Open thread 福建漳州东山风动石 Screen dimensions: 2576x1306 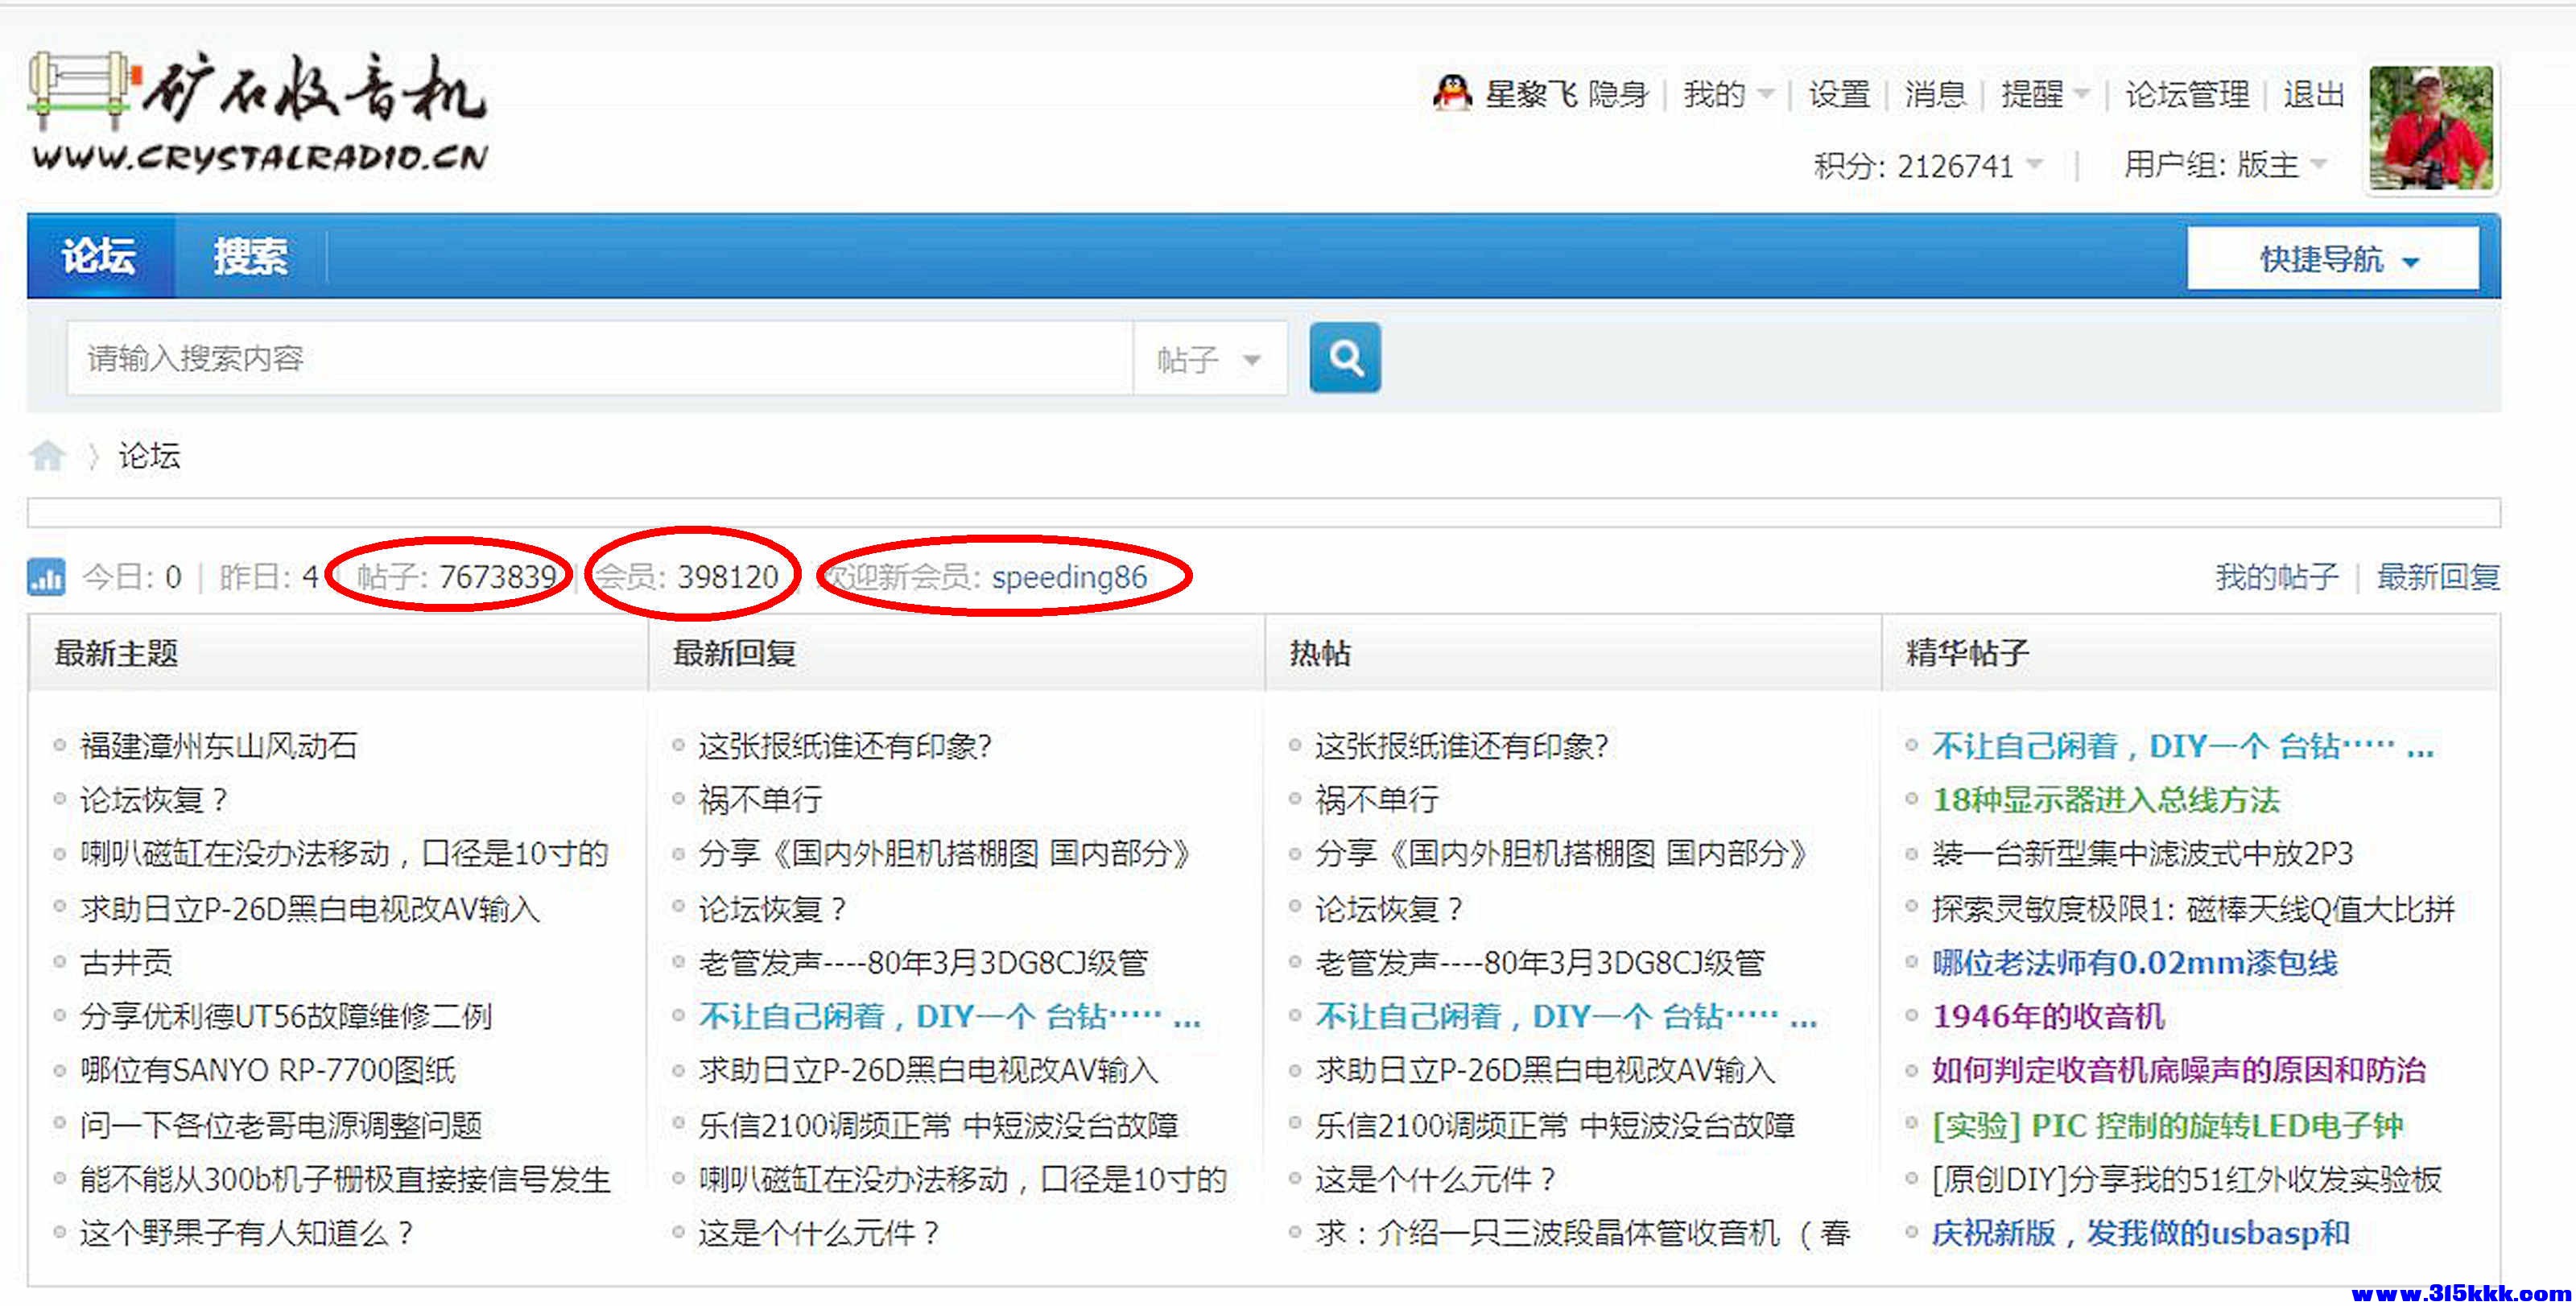pos(218,745)
